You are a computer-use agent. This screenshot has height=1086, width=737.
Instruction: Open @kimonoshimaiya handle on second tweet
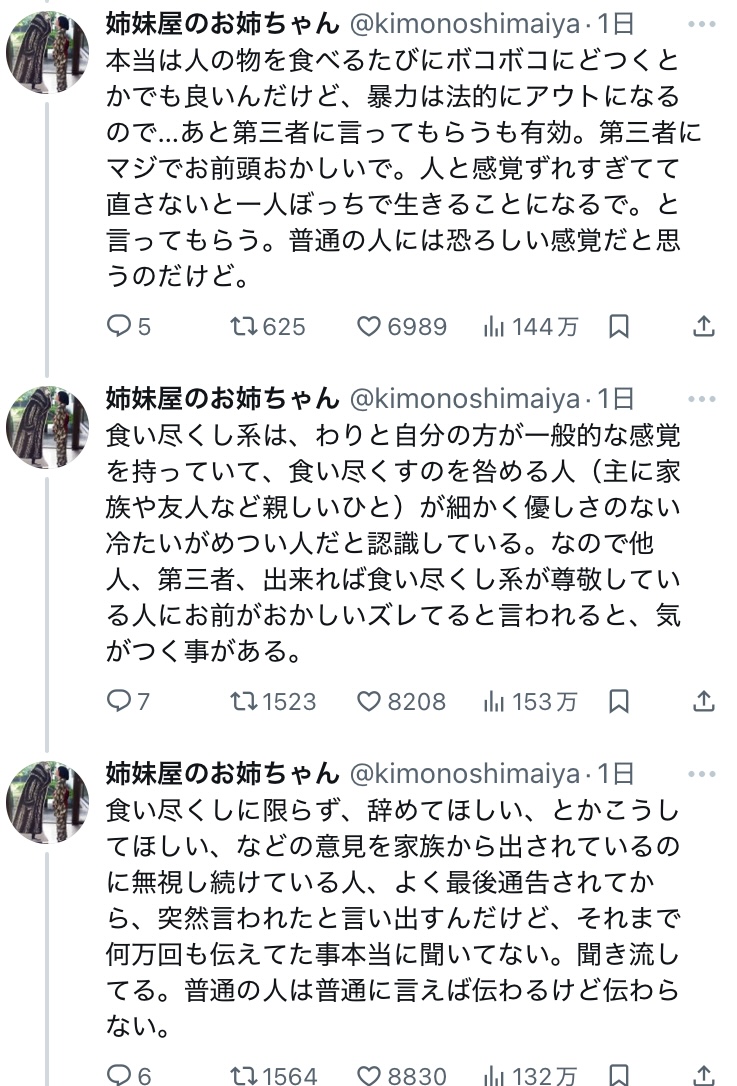pyautogui.click(x=463, y=399)
